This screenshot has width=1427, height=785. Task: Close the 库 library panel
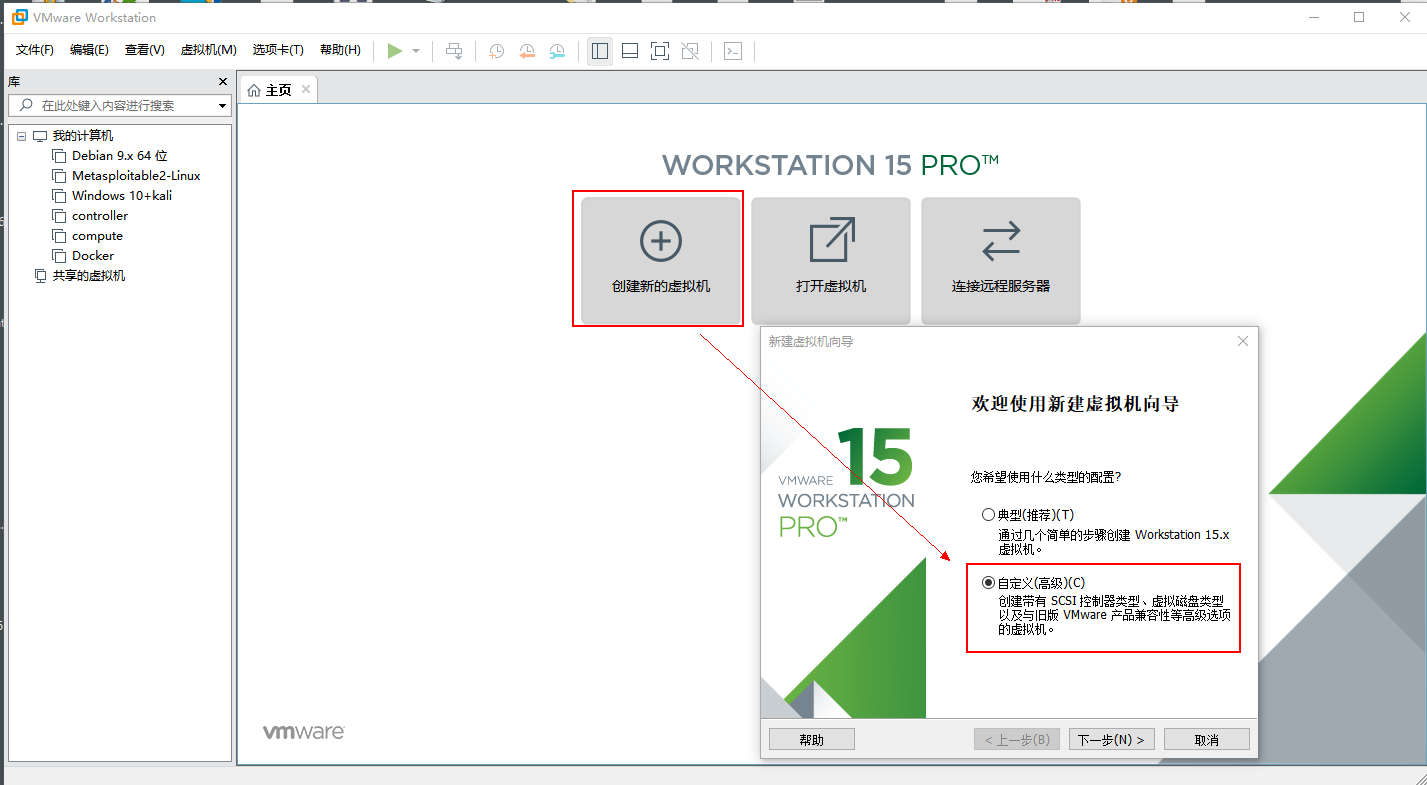[223, 82]
